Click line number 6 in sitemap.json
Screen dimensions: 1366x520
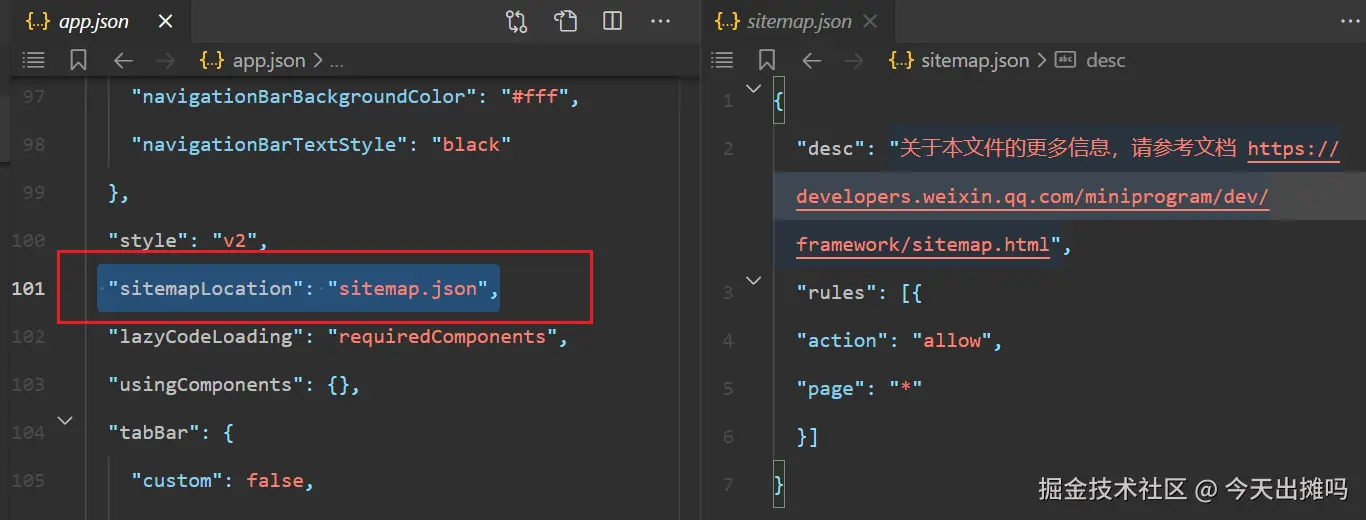point(728,437)
